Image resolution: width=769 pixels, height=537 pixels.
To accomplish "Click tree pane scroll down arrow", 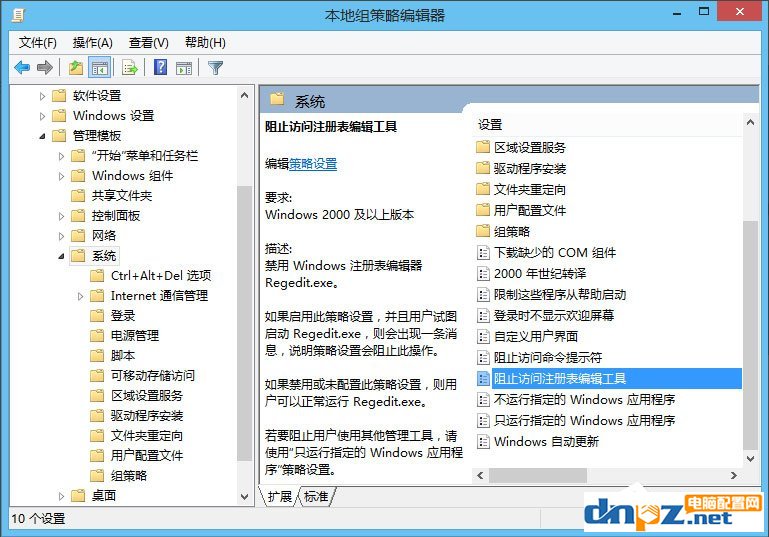I will click(244, 497).
